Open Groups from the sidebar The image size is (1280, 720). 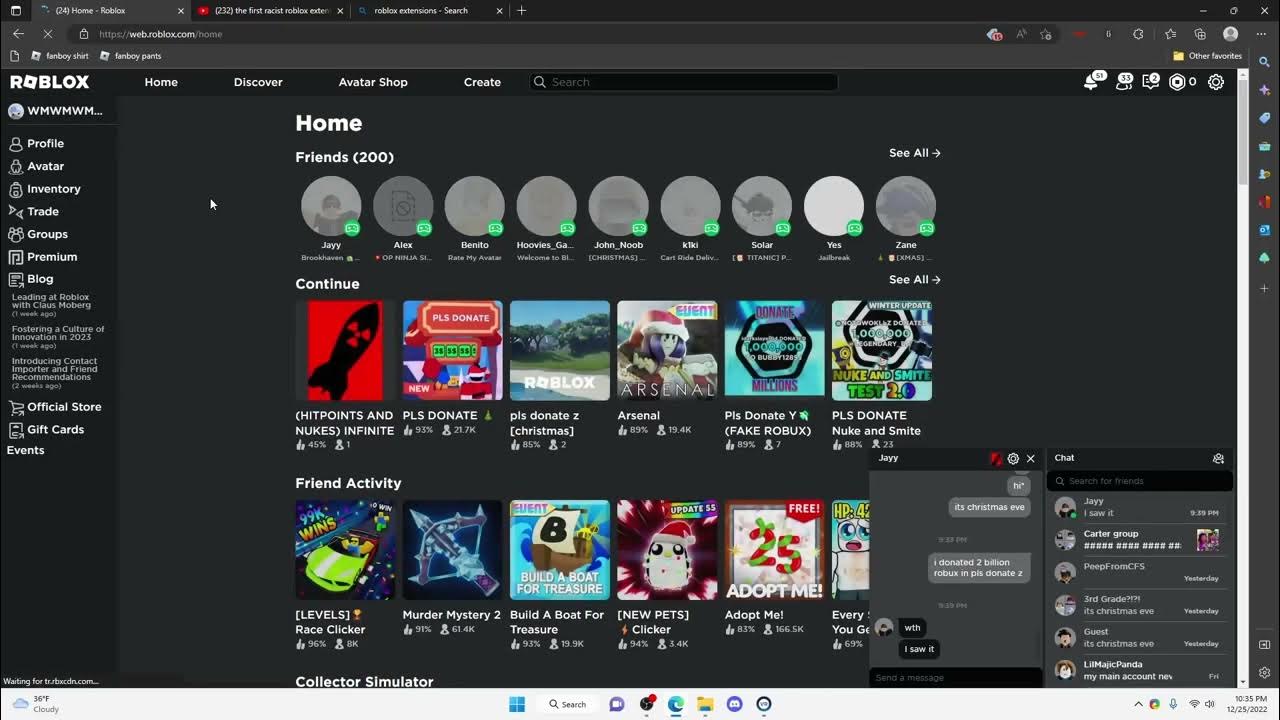(47, 234)
